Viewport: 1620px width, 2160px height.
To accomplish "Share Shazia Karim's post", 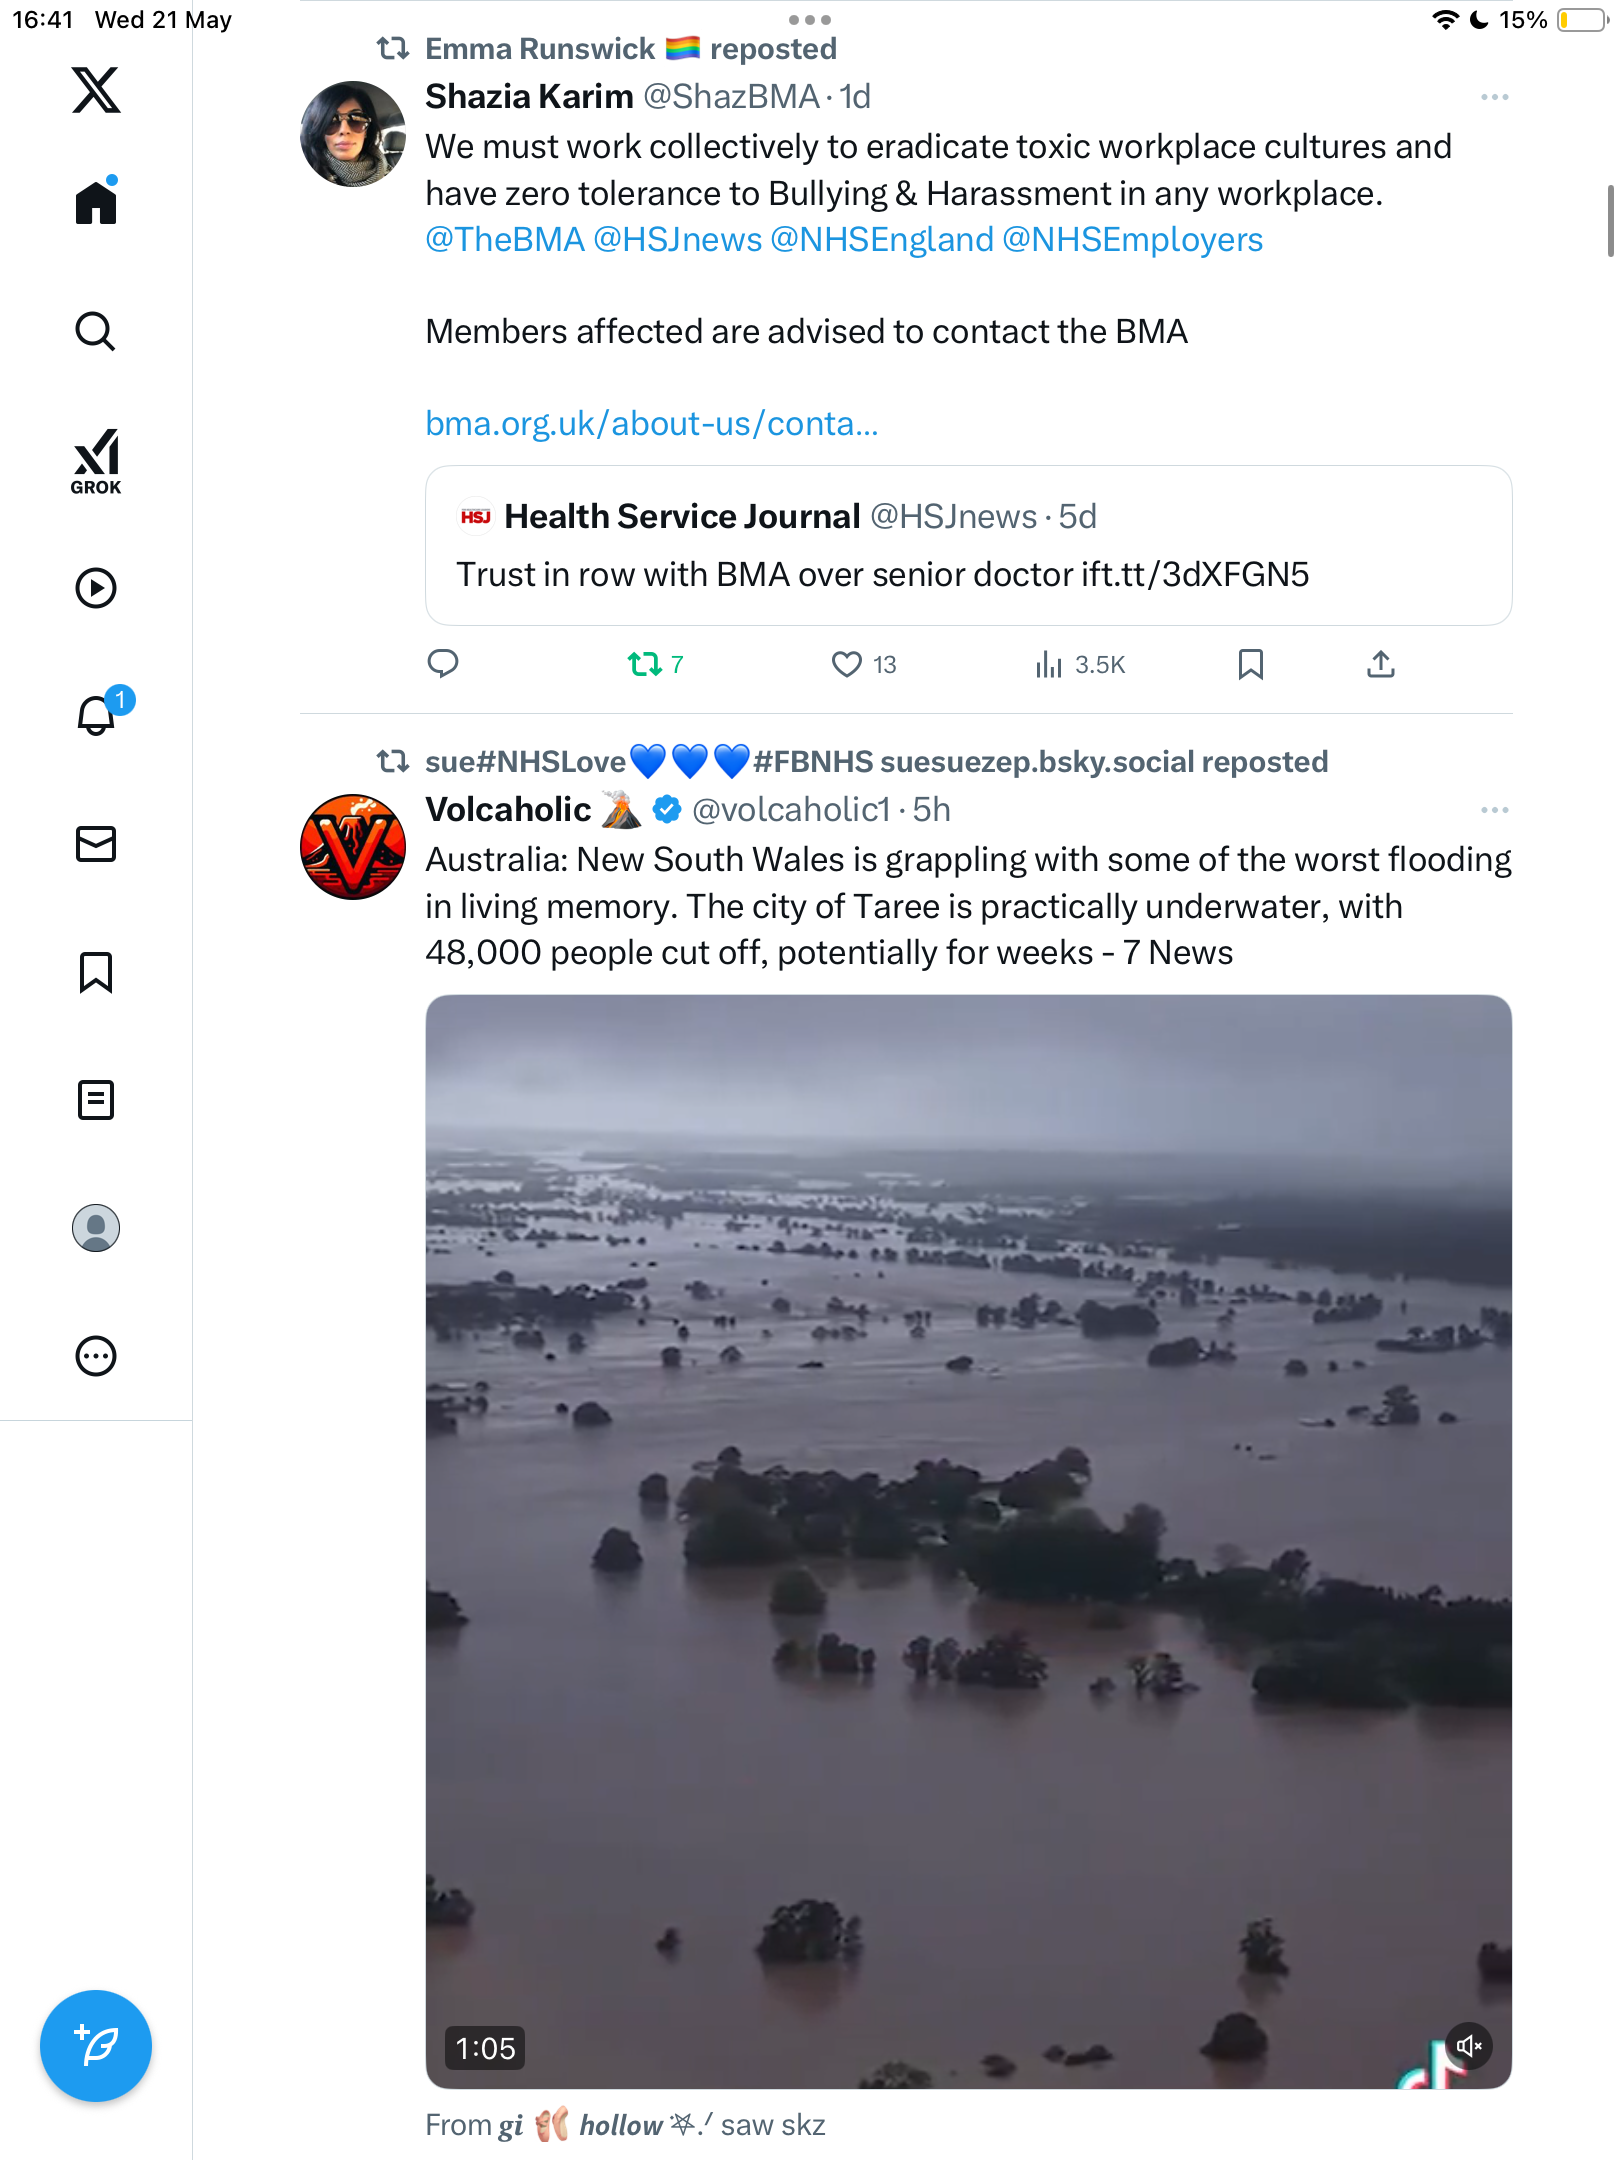I will pos(1381,664).
